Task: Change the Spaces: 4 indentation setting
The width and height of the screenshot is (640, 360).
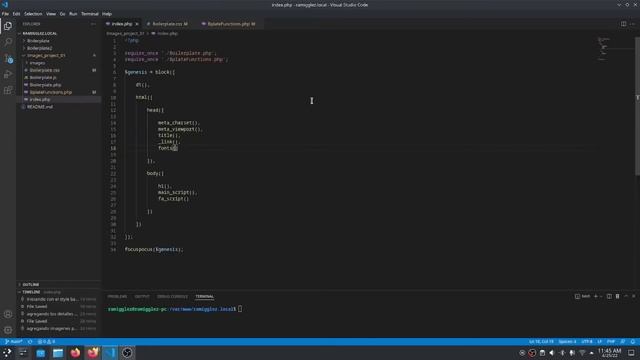Action: click(567, 342)
